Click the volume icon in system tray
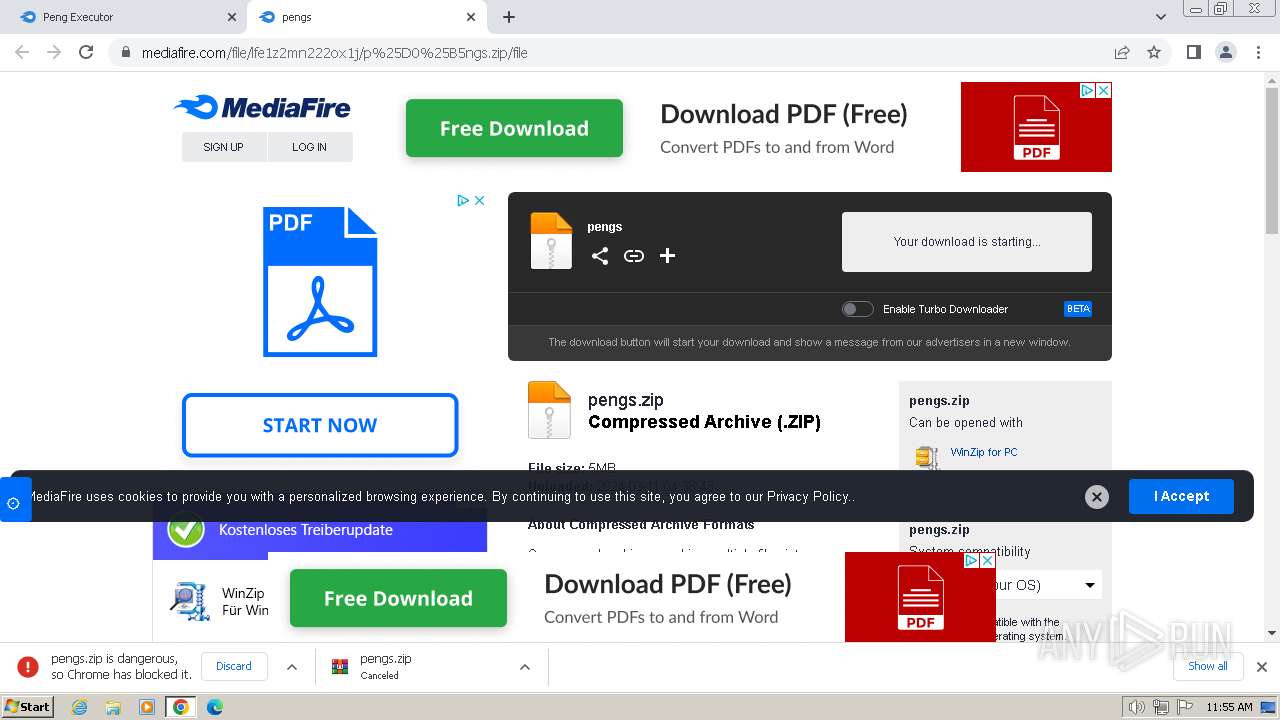The width and height of the screenshot is (1280, 720). pos(1136,707)
